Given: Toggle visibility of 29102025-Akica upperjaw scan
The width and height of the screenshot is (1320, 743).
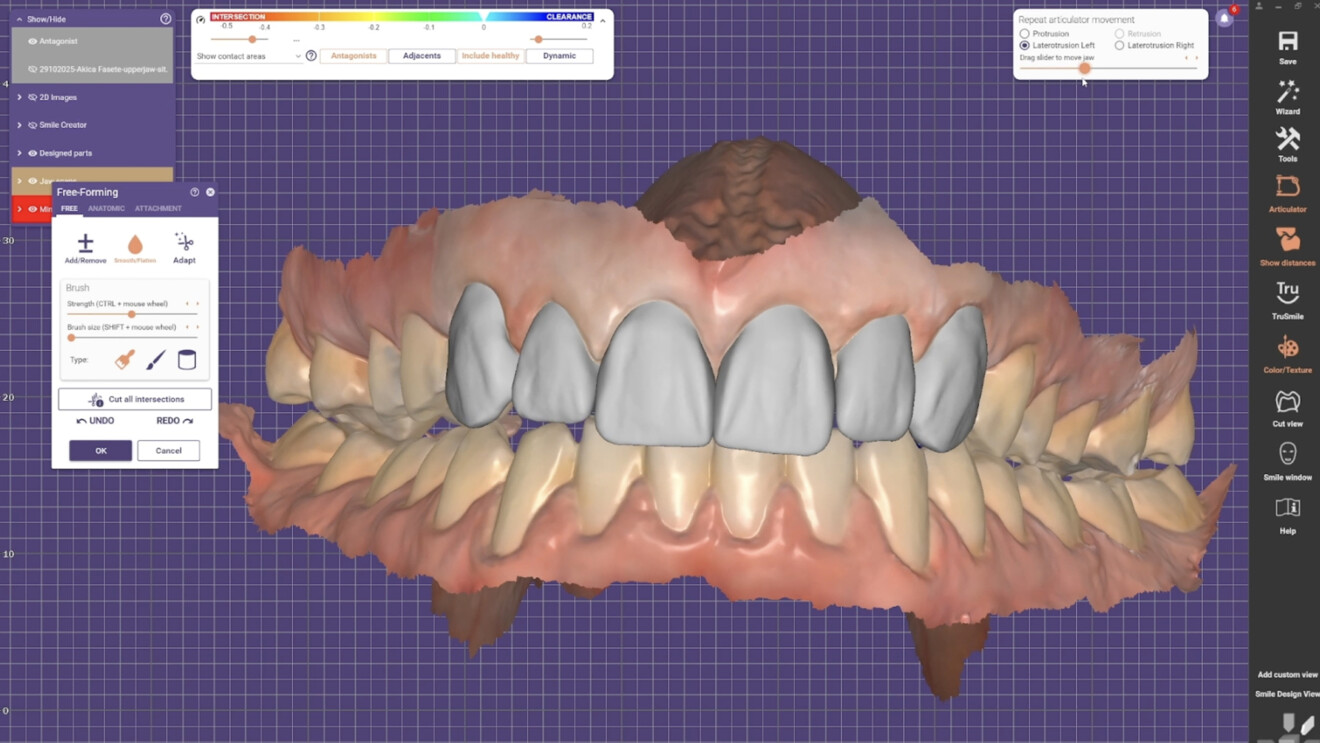Looking at the screenshot, I should point(32,69).
